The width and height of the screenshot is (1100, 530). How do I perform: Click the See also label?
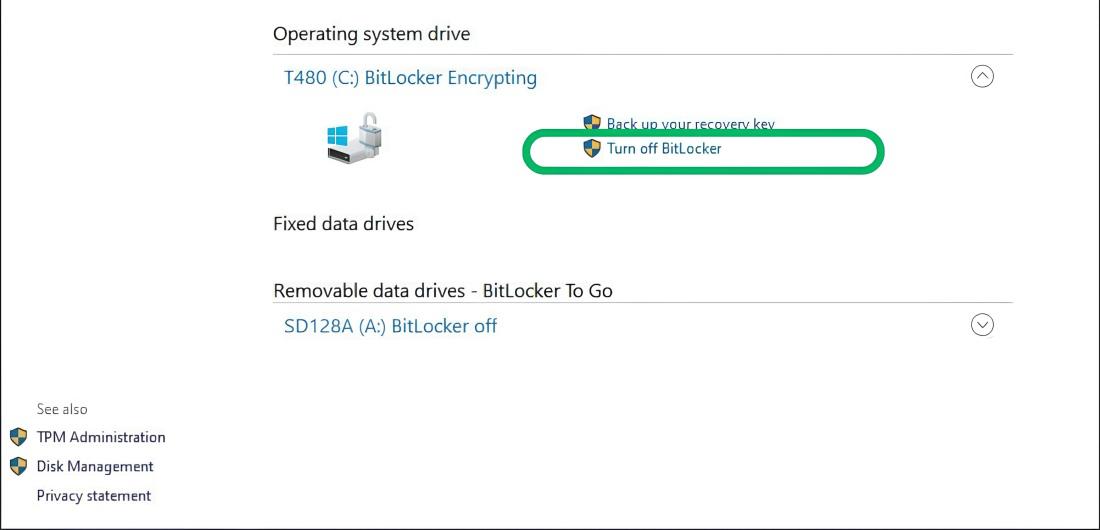(62, 409)
